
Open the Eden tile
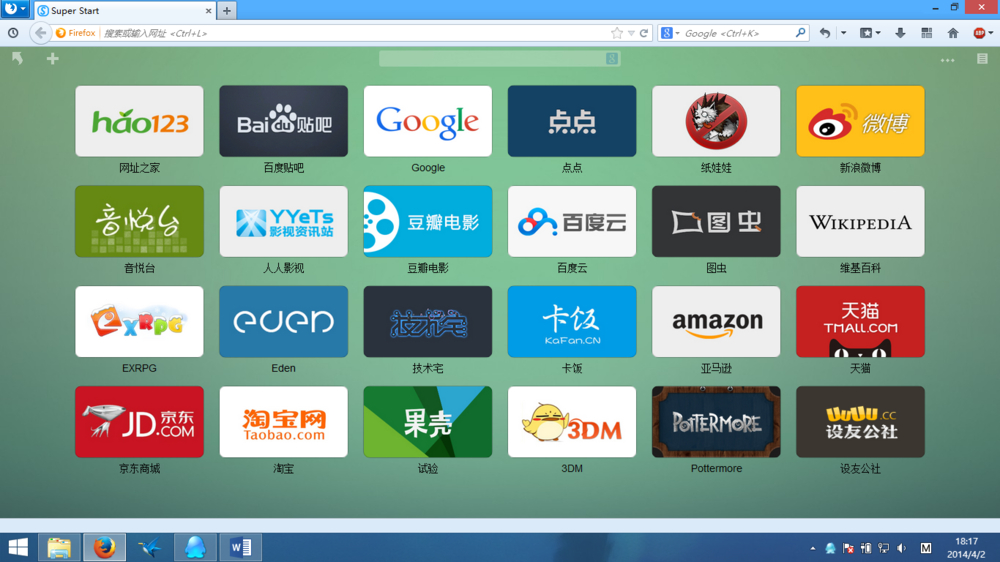283,322
